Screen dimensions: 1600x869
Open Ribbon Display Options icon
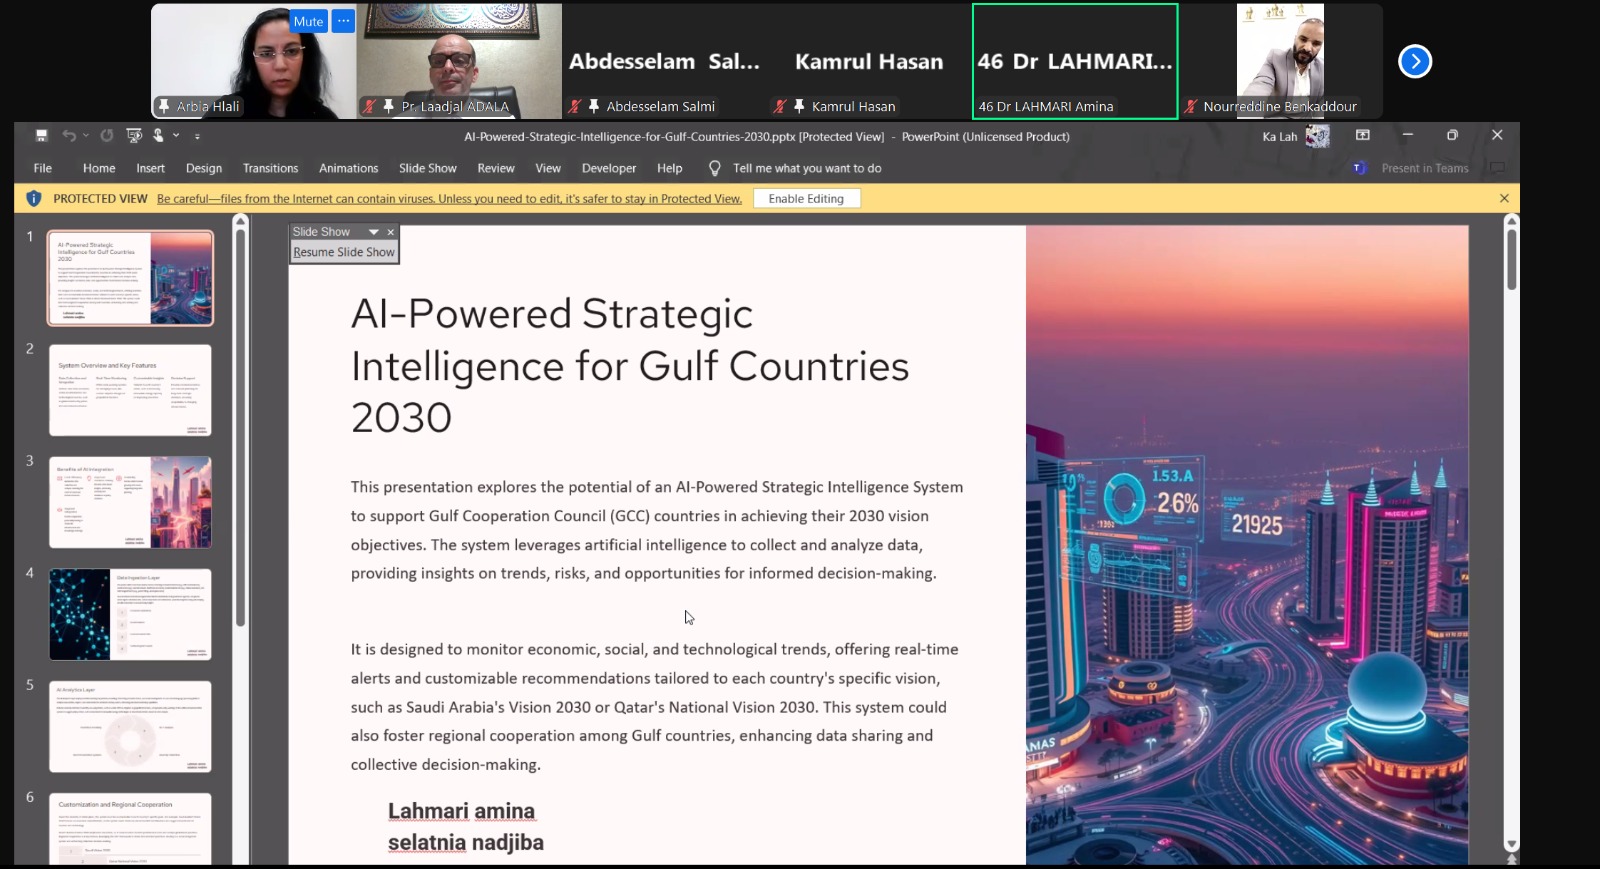point(1362,135)
